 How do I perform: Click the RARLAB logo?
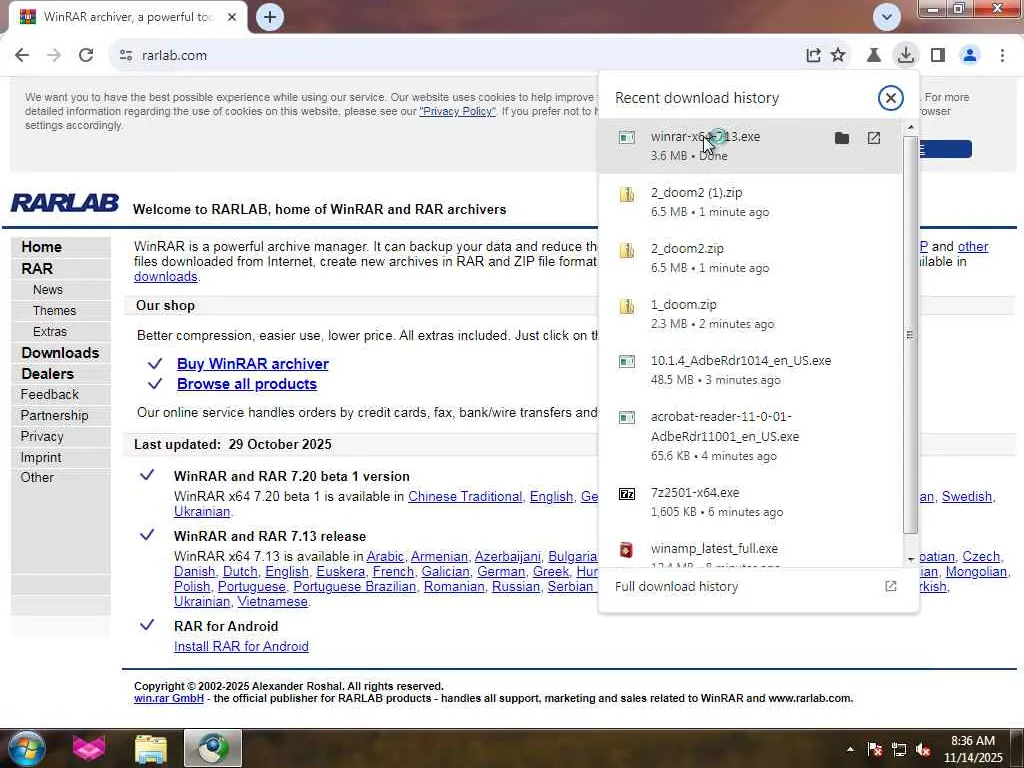pyautogui.click(x=65, y=203)
